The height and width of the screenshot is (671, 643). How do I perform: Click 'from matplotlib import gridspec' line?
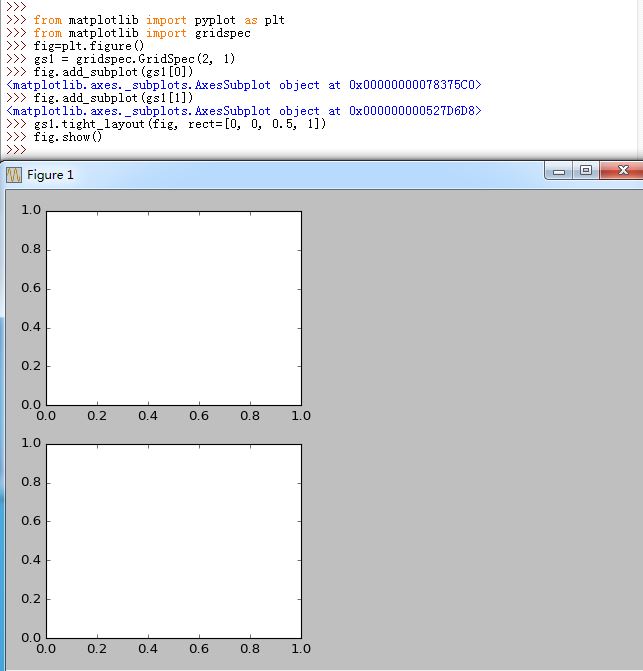pos(142,33)
